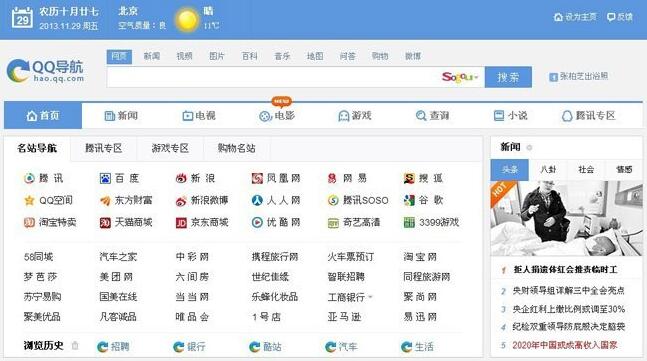Open history shortcut 汽车
This screenshot has height=361, width=647.
[x=341, y=347]
